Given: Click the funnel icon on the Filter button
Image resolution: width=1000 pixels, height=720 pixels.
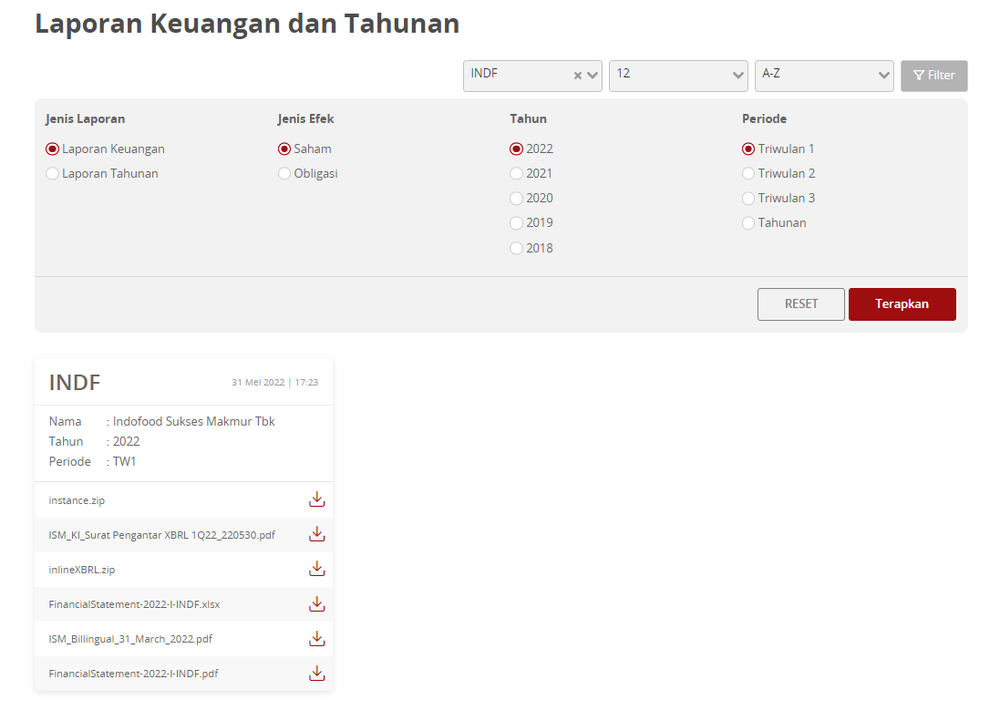Looking at the screenshot, I should click(919, 75).
